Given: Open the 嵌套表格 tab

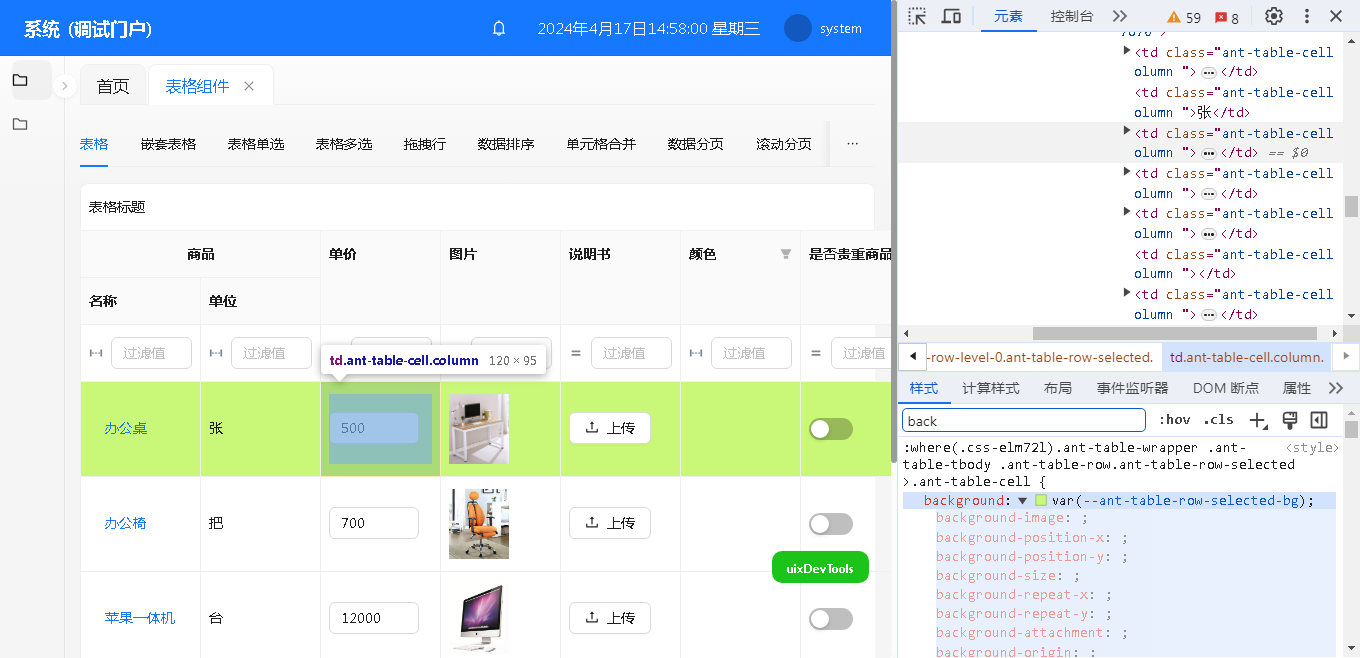Looking at the screenshot, I should [x=168, y=144].
